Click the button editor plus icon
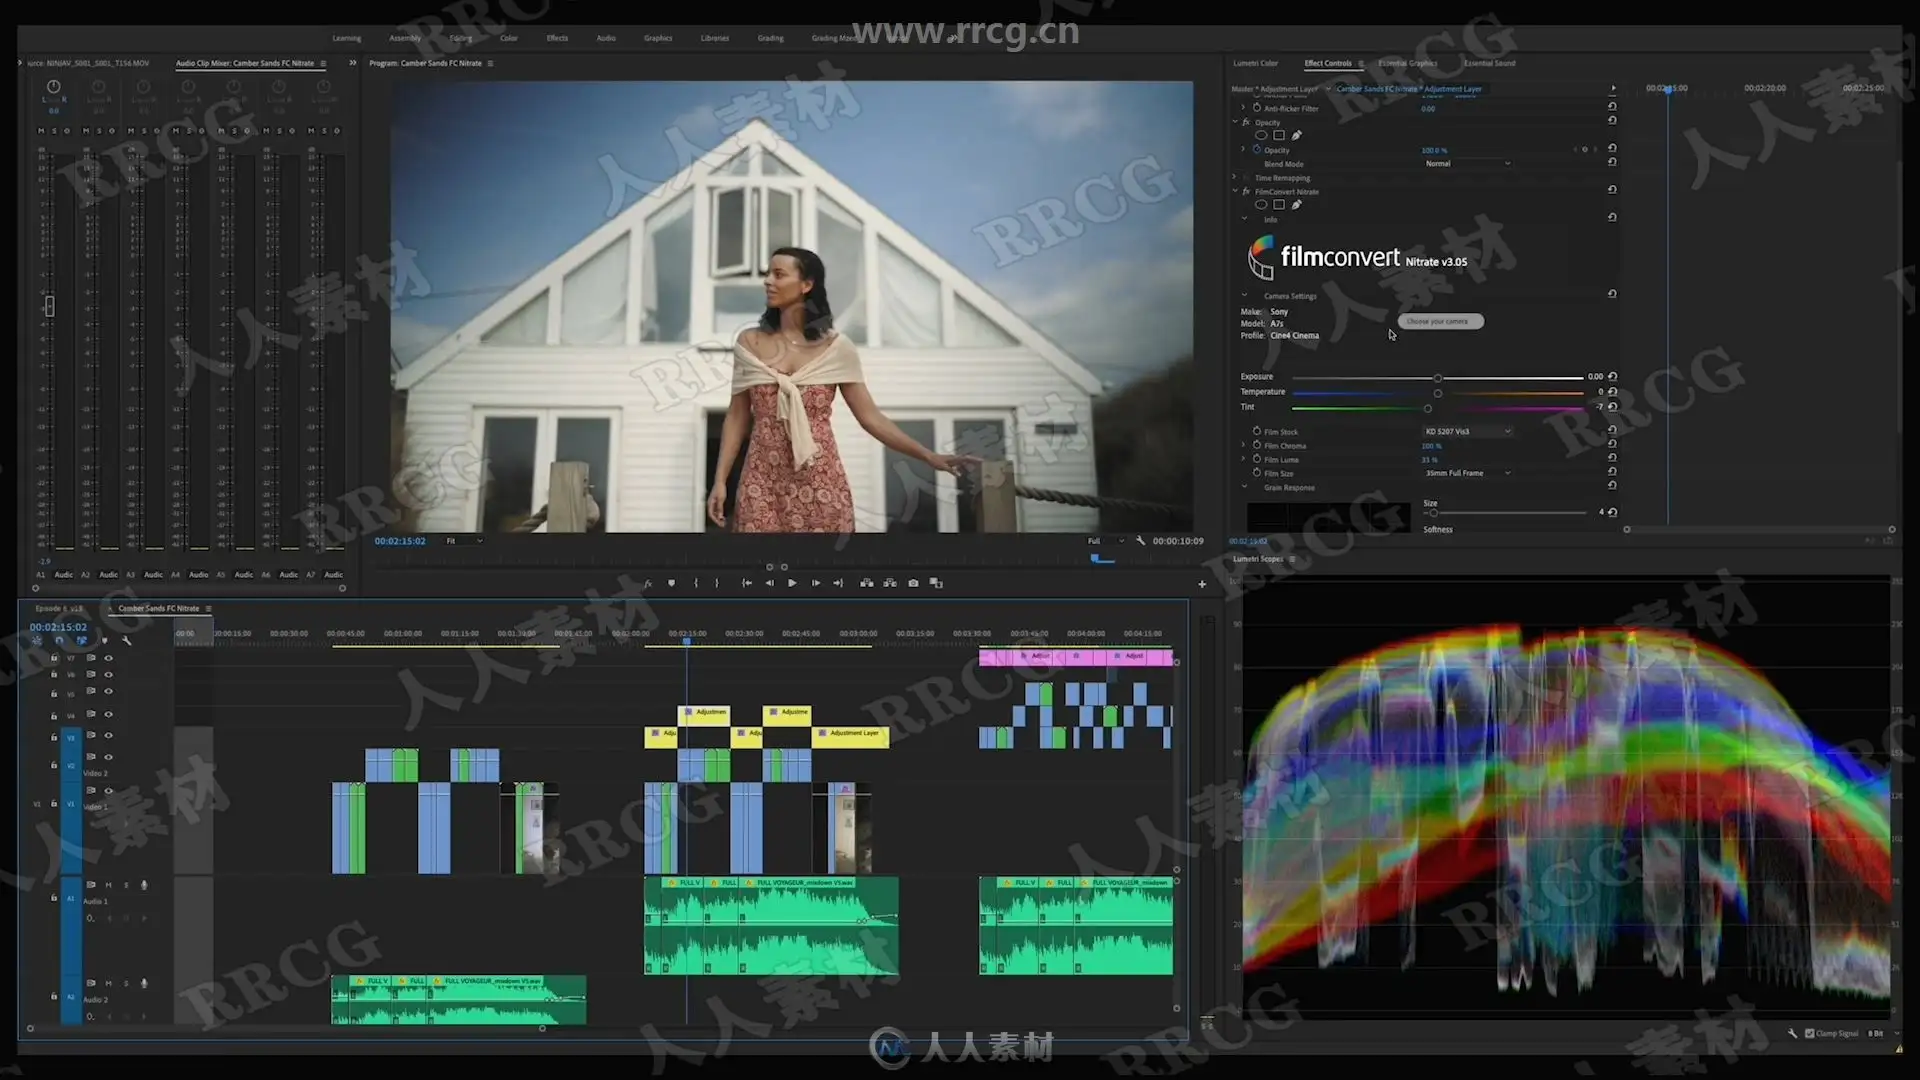 pos(1202,584)
